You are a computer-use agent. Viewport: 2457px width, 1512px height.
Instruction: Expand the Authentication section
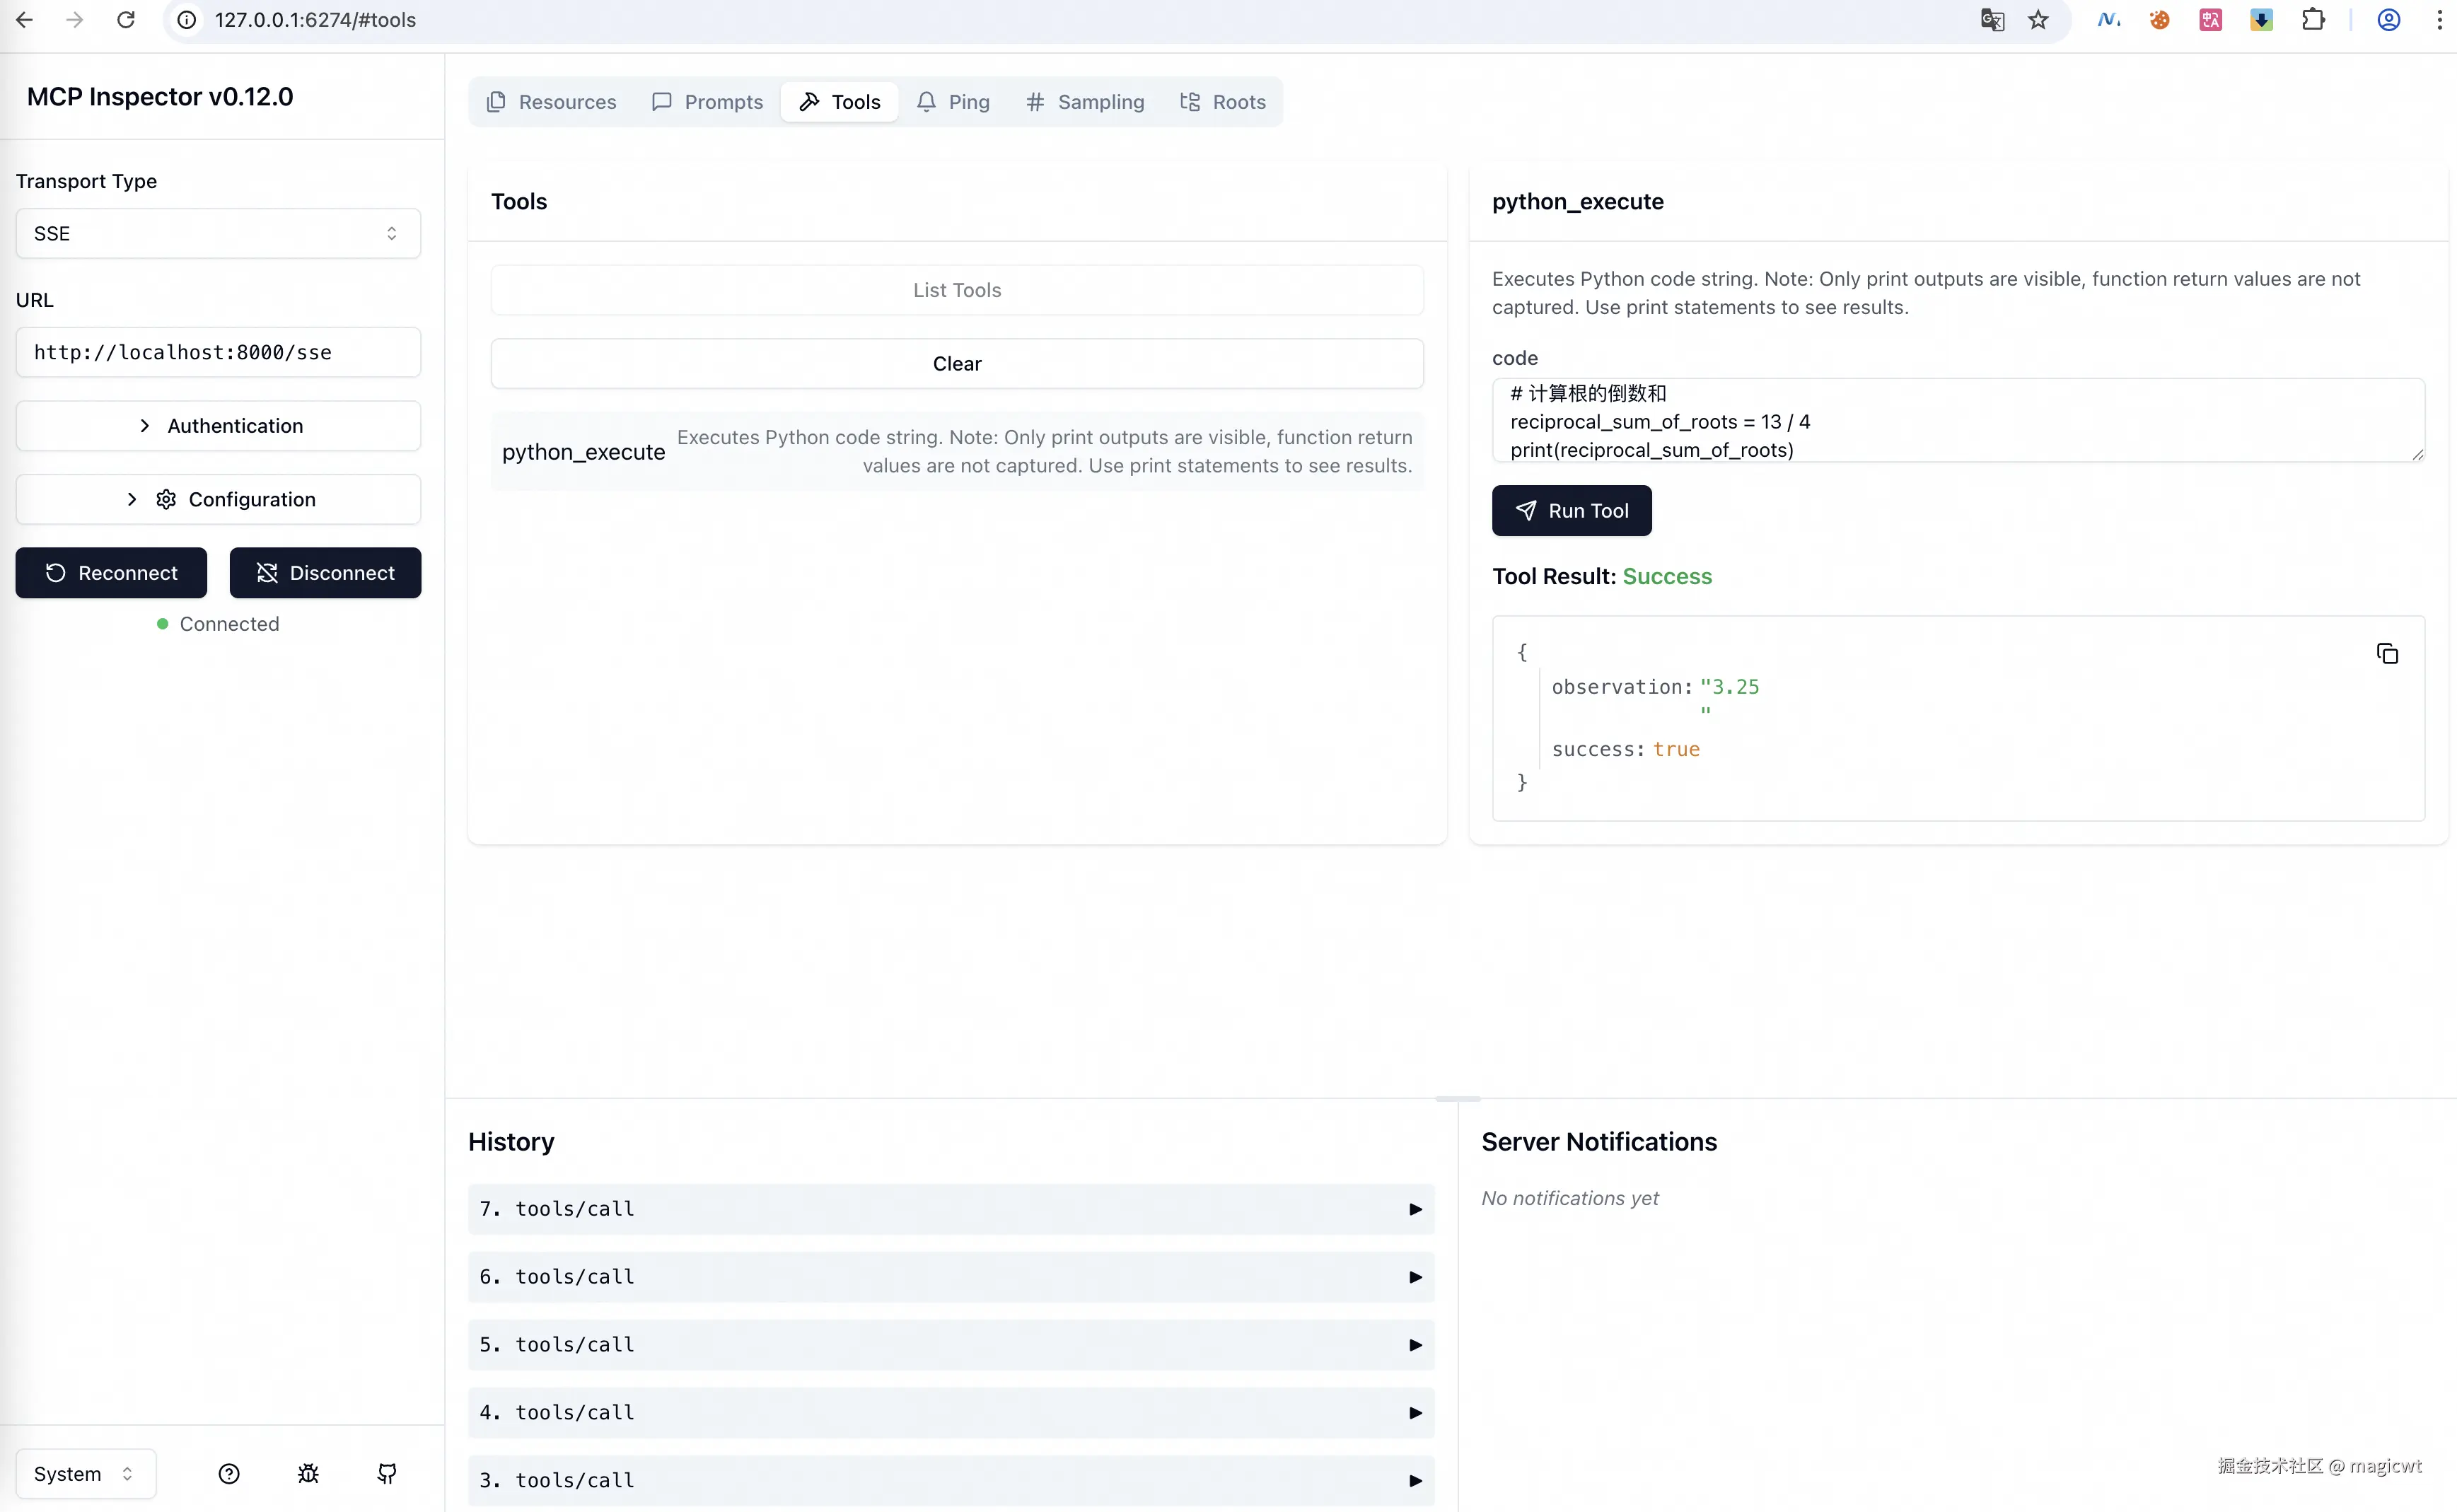pyautogui.click(x=218, y=426)
